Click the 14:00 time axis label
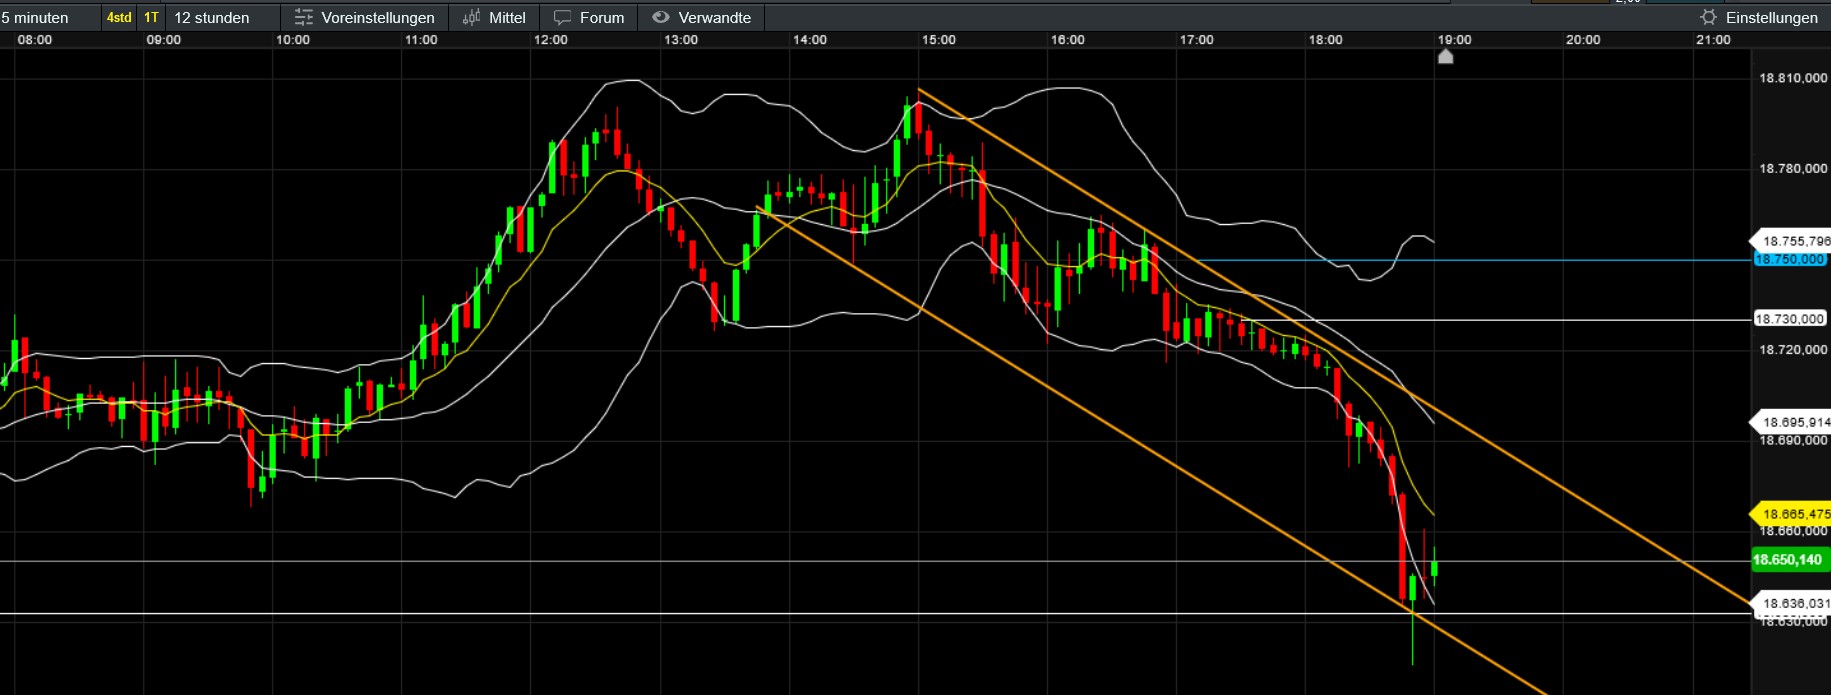The width and height of the screenshot is (1831, 695). coord(810,40)
